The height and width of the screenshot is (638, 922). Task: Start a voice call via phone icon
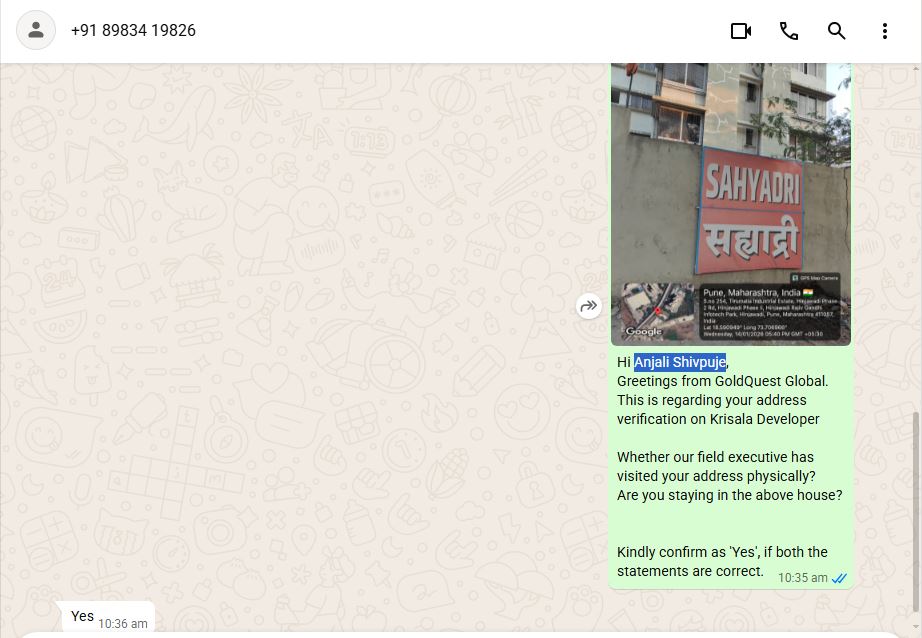[x=789, y=31]
